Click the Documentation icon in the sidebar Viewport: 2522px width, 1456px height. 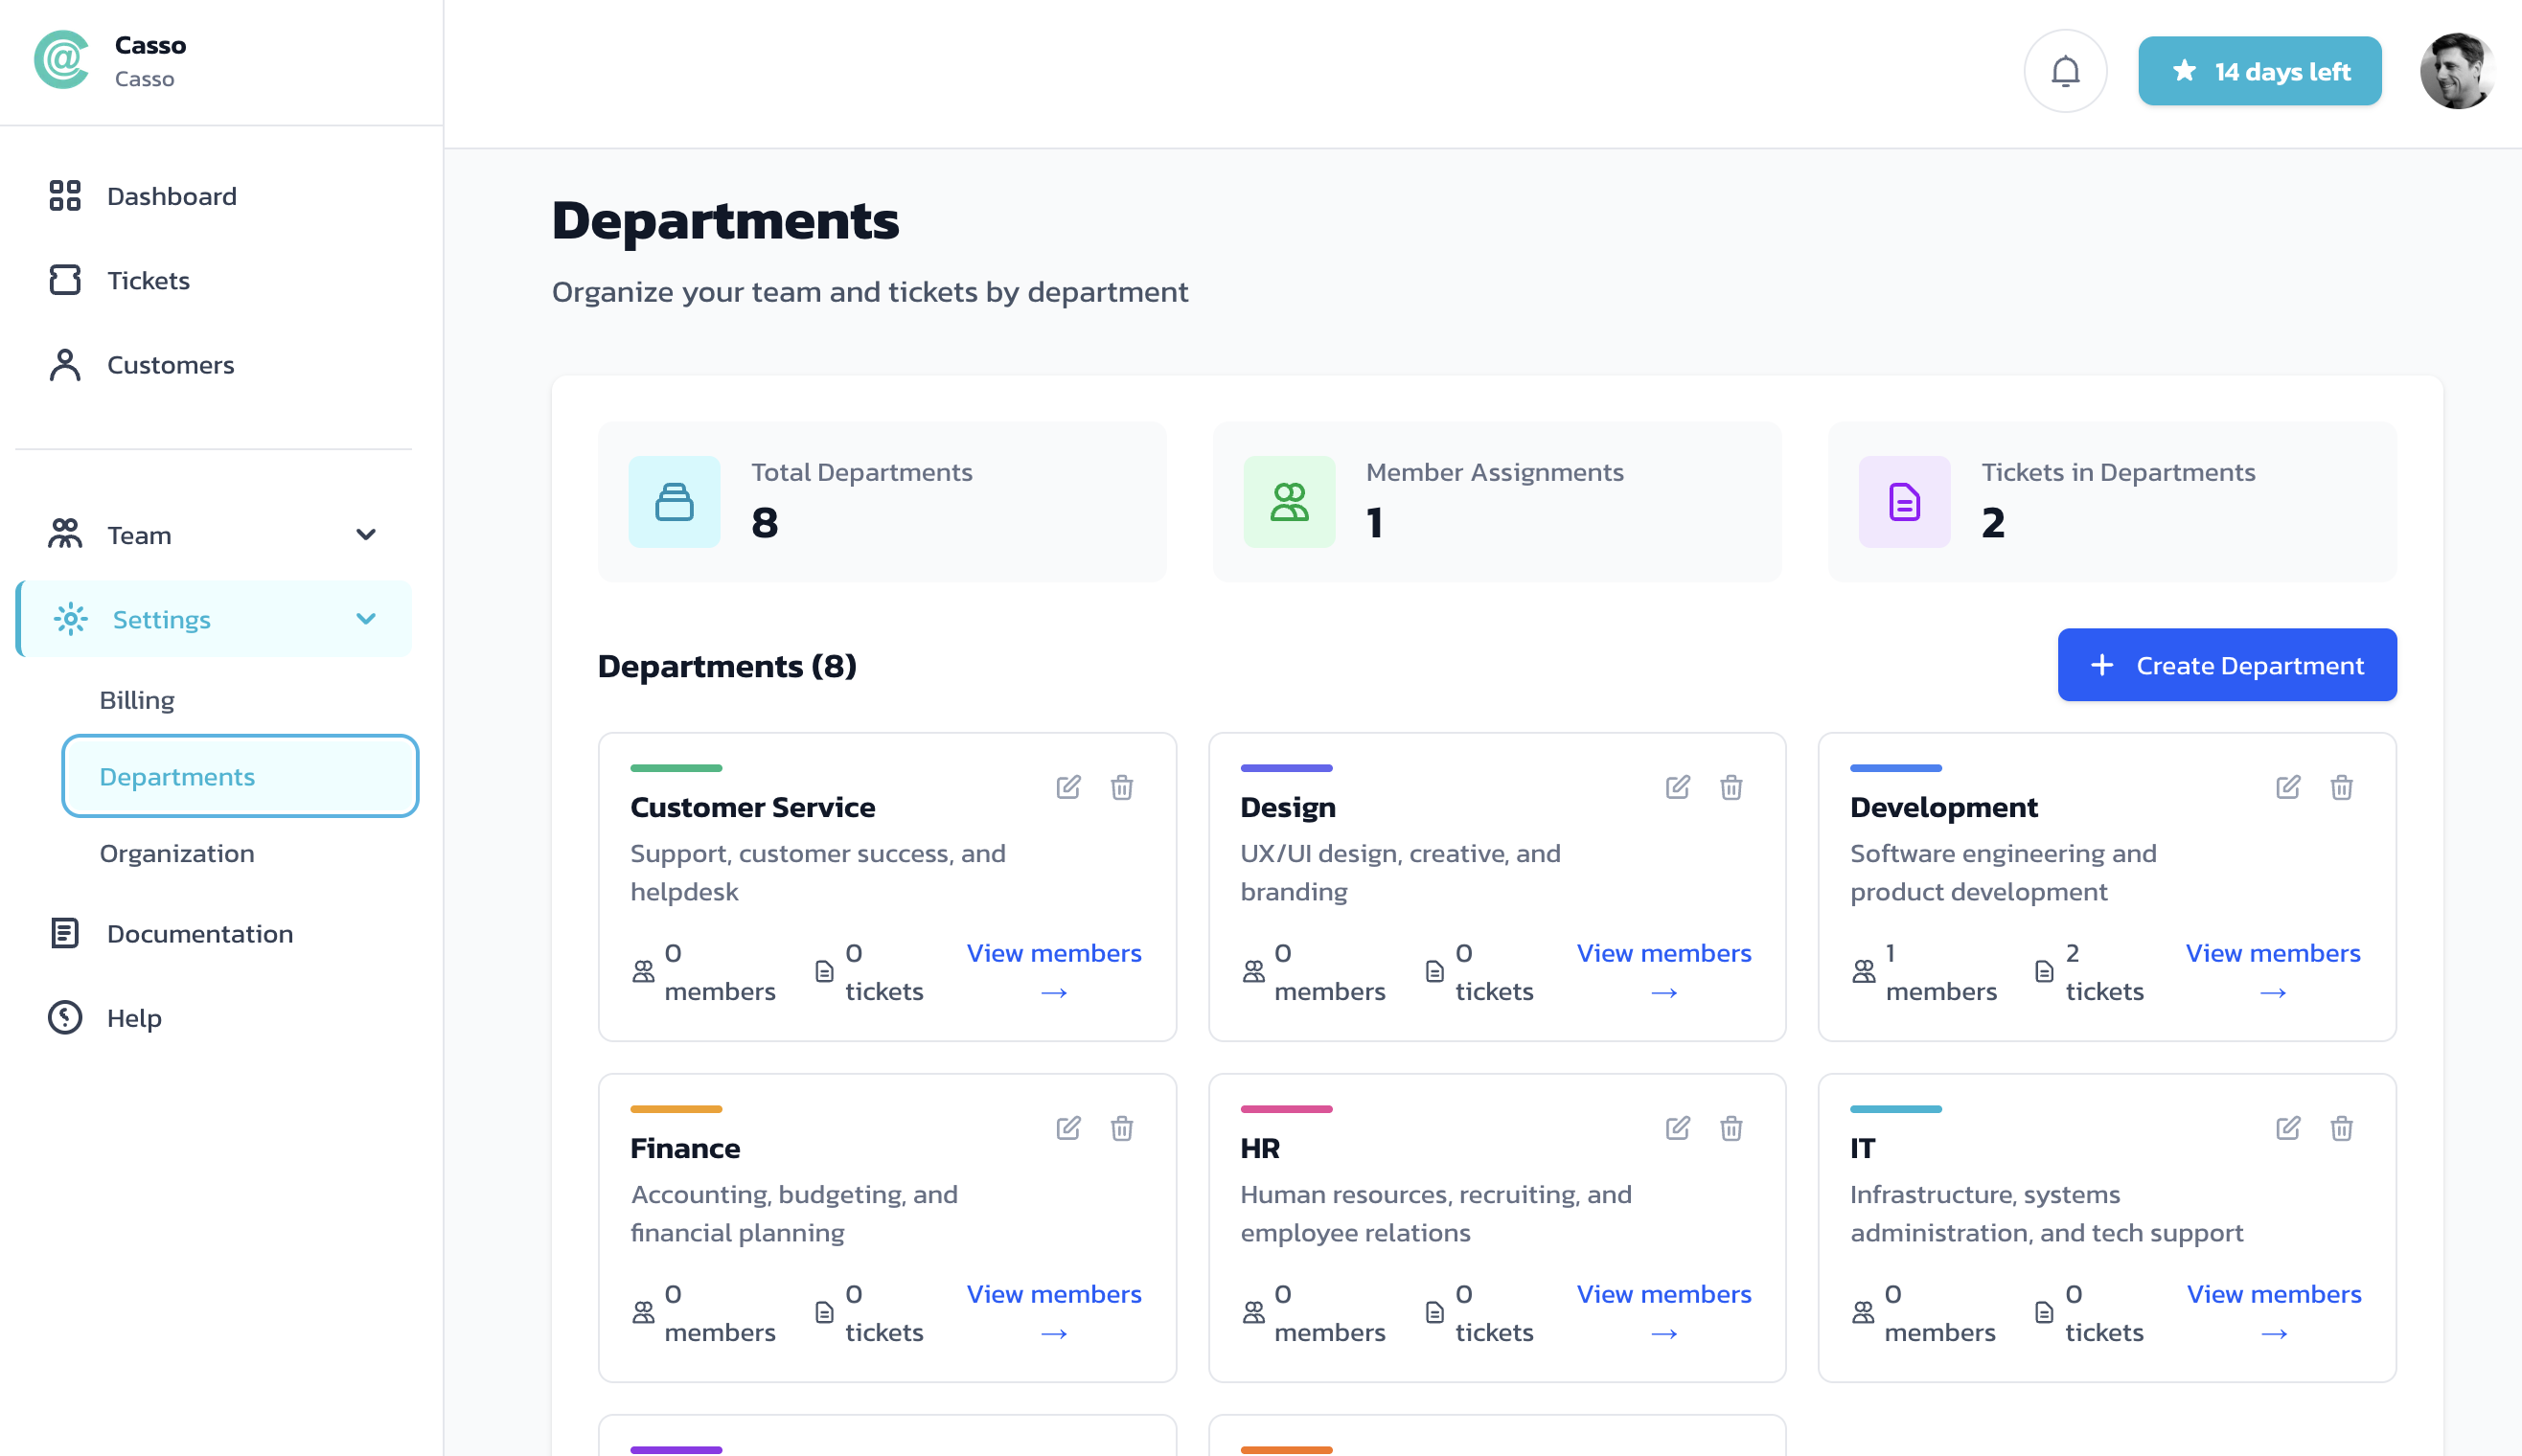[64, 933]
